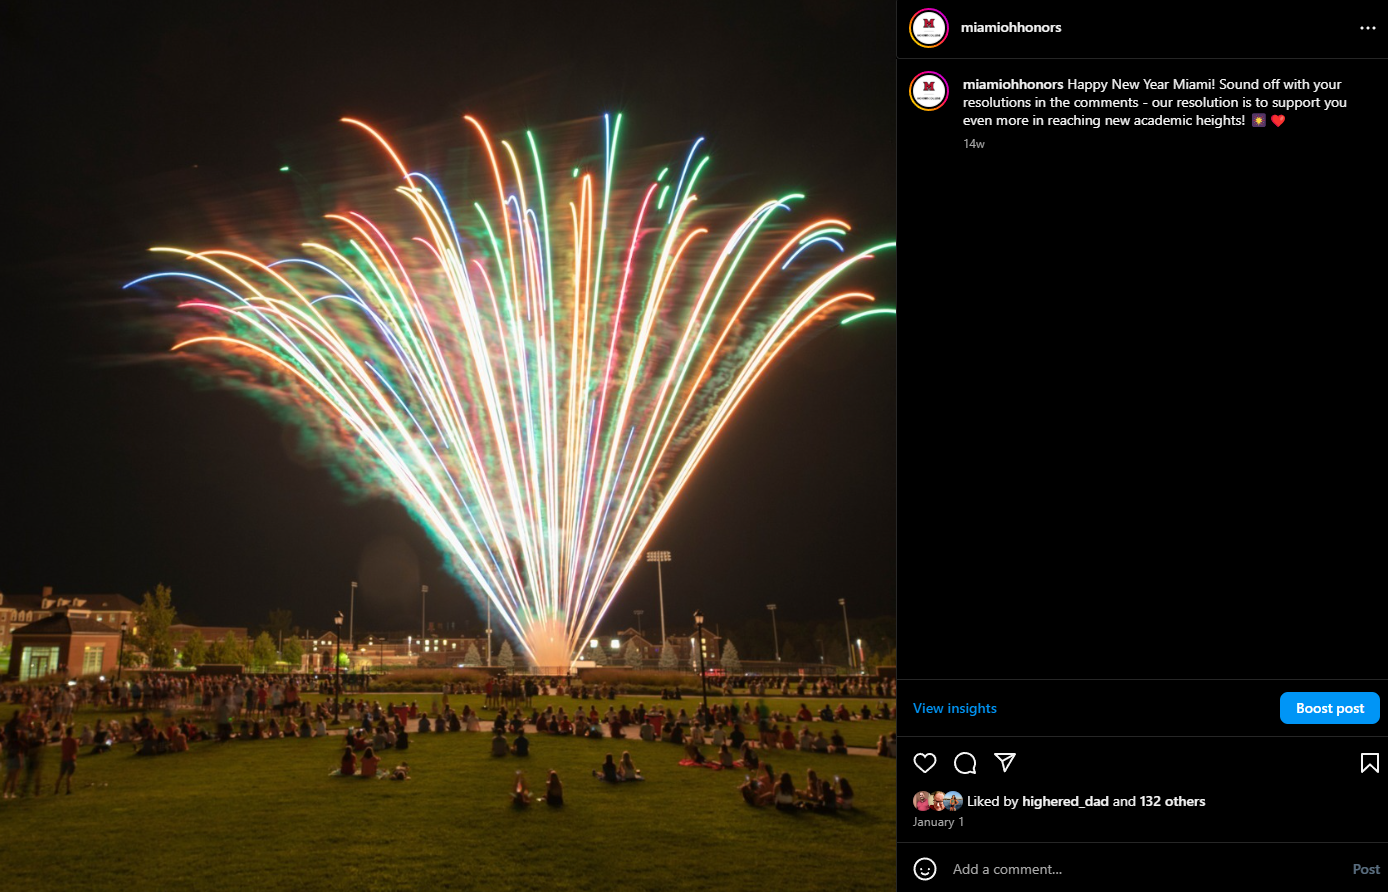Open the three-dot more options menu

[1368, 28]
